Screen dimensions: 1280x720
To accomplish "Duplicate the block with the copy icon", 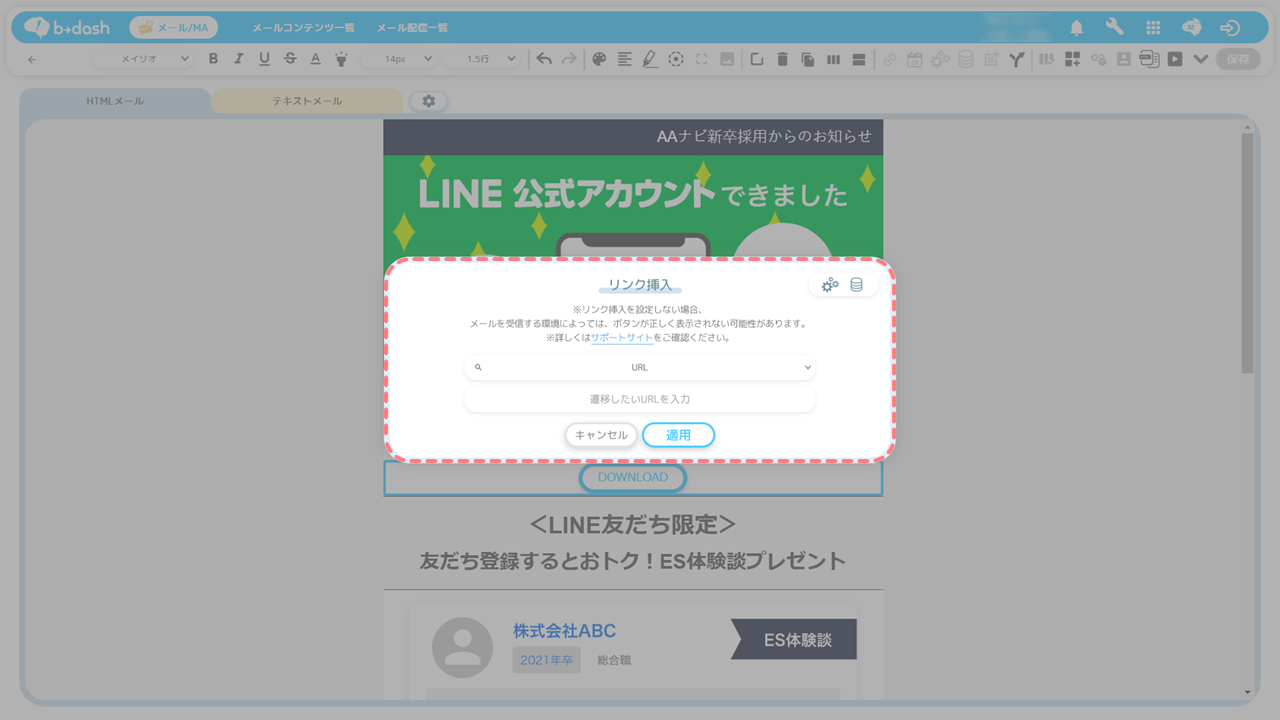I will 808,59.
